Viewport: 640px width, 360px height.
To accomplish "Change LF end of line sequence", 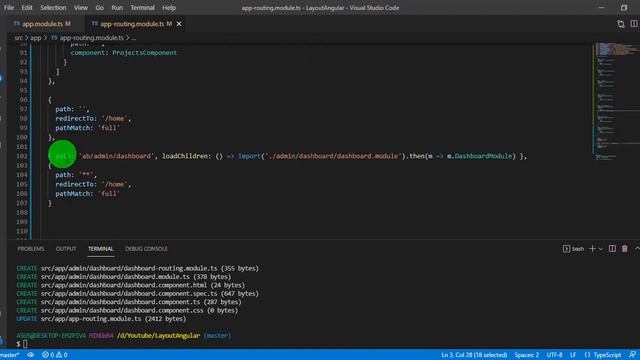I will coord(573,355).
